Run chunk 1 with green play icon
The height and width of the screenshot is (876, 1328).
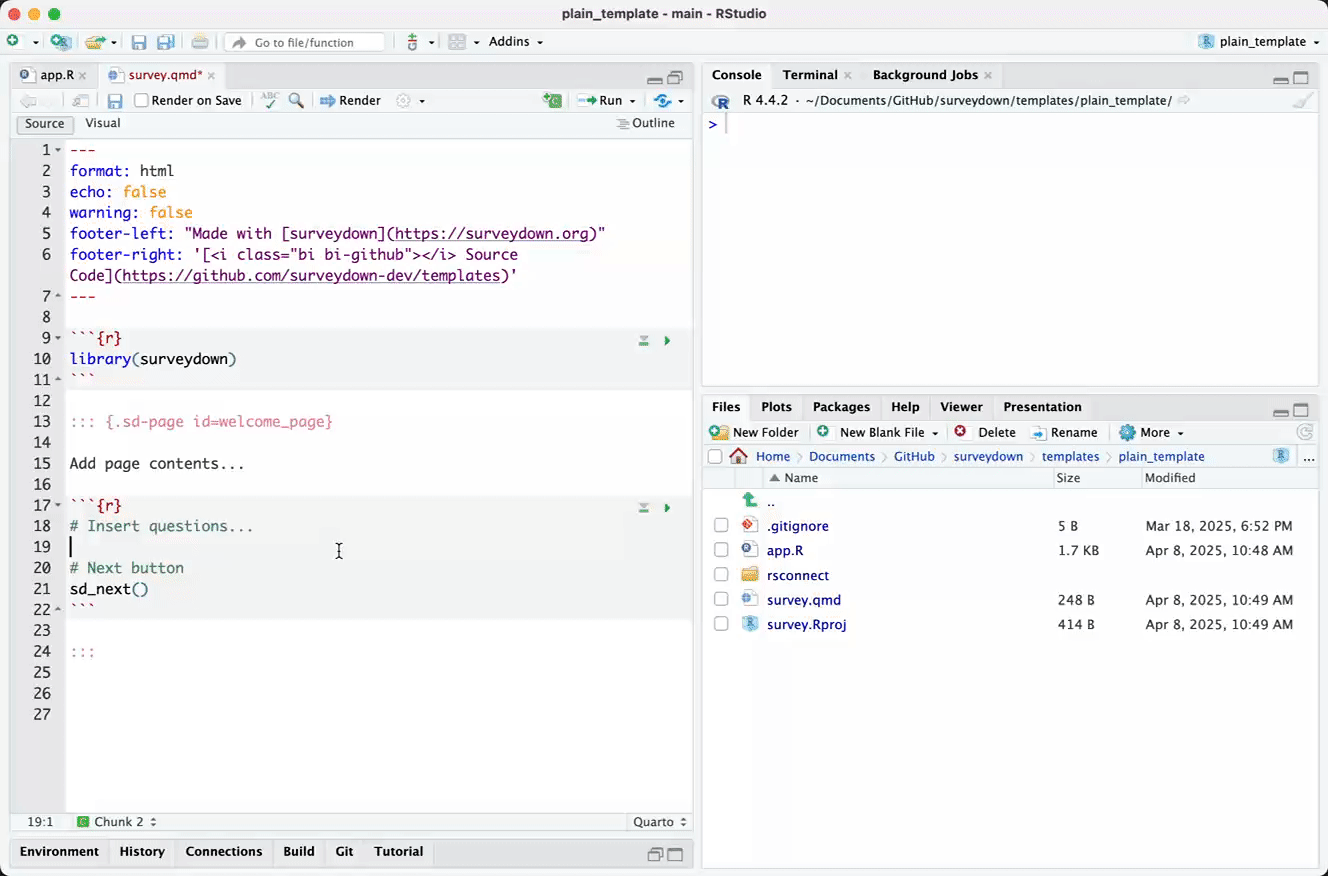click(667, 341)
